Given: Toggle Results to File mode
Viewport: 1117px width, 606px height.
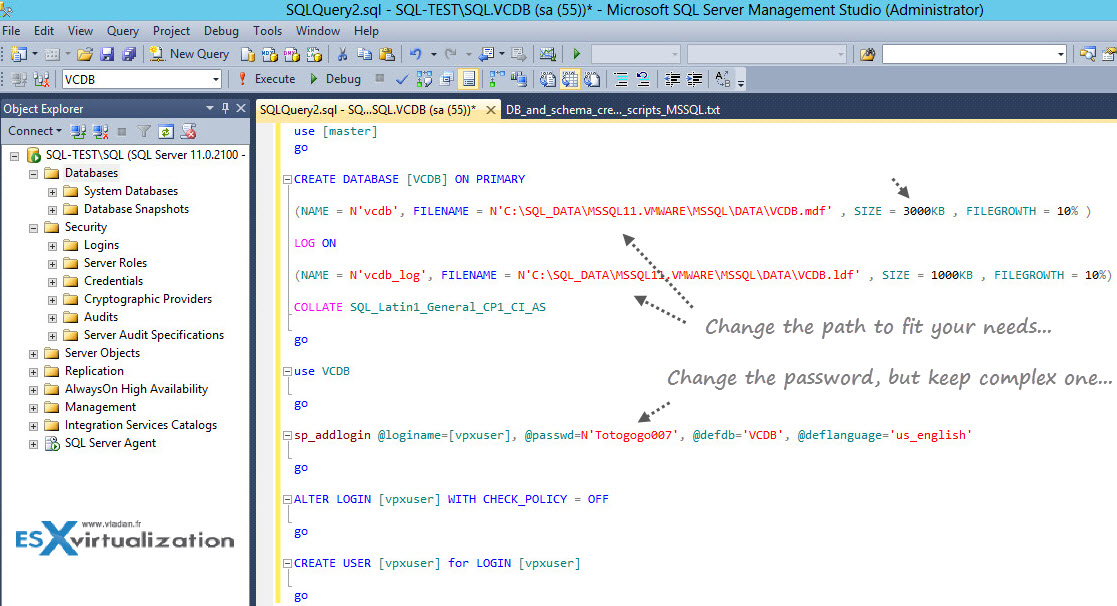Looking at the screenshot, I should click(x=592, y=79).
